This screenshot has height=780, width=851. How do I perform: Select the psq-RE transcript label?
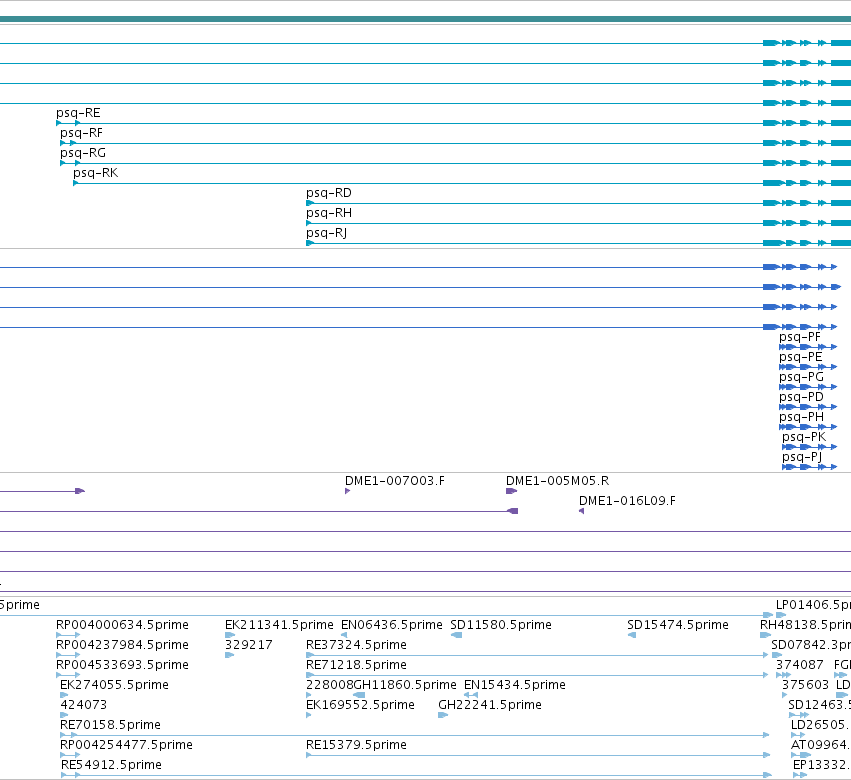pyautogui.click(x=78, y=113)
